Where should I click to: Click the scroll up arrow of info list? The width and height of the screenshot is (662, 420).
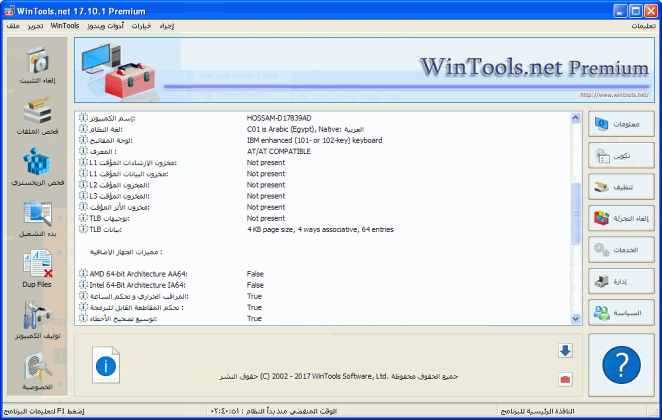pos(575,118)
